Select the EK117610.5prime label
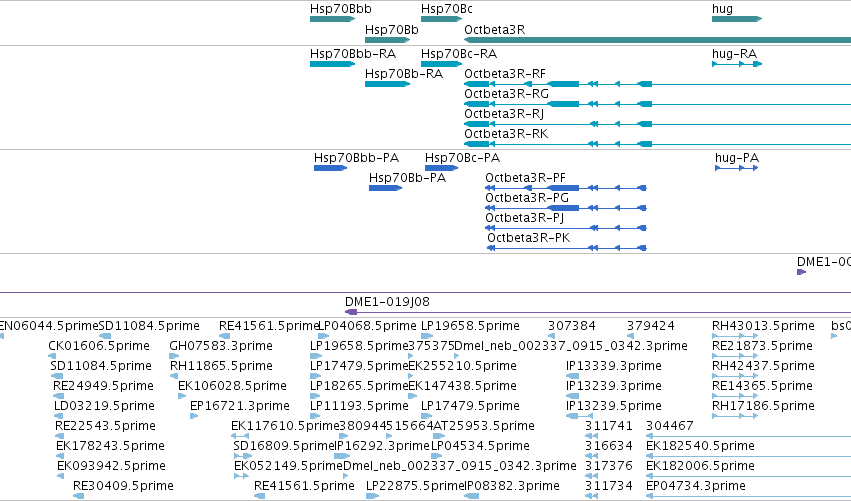 coord(285,426)
